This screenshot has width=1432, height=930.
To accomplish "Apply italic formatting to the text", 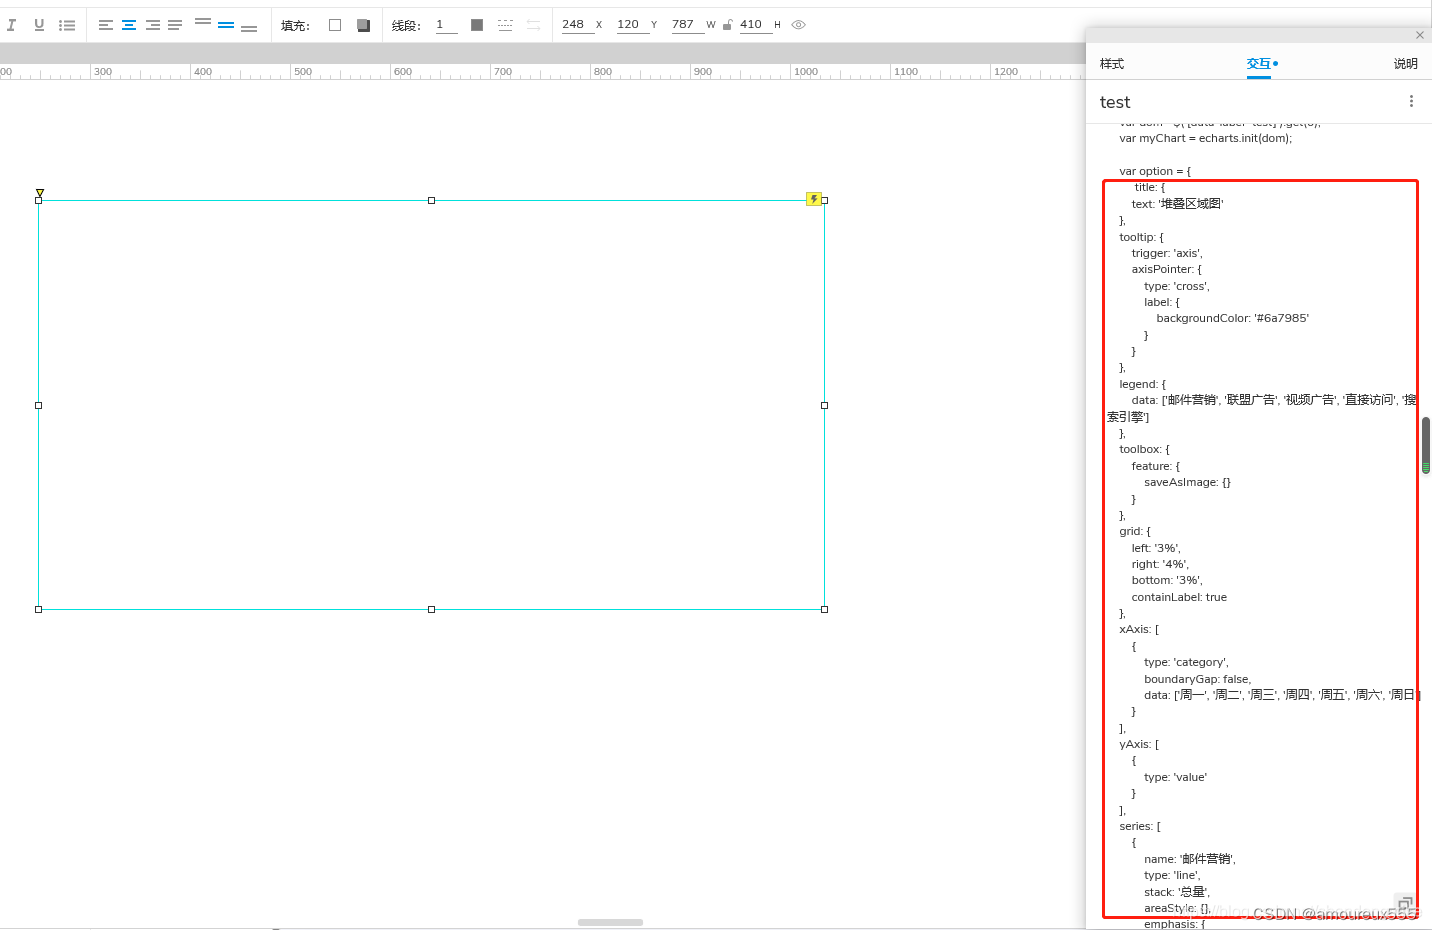I will [11, 24].
